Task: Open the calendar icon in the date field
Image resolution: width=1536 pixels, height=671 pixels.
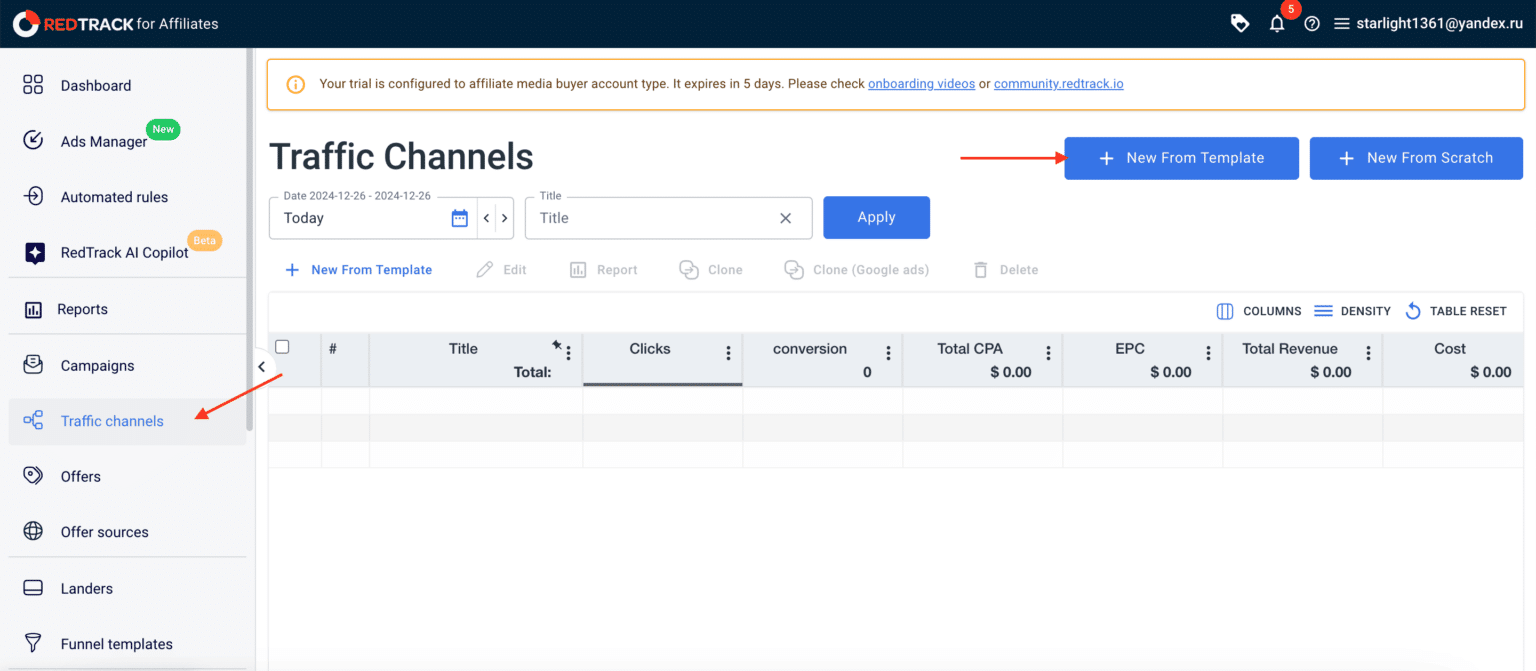Action: [459, 217]
